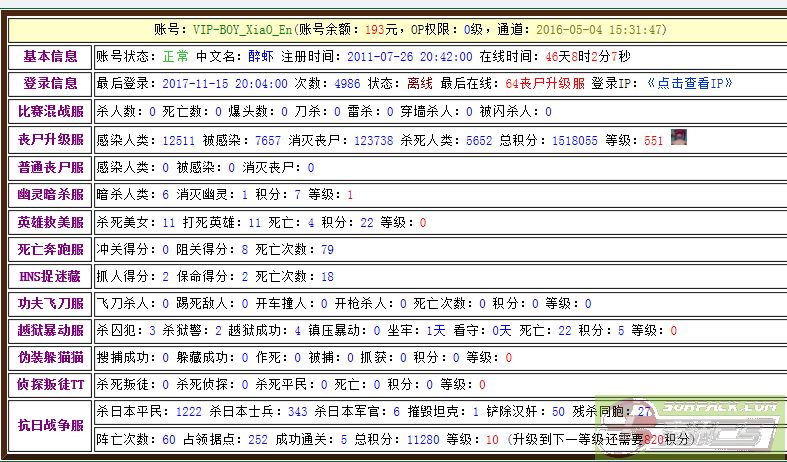The height and width of the screenshot is (462, 787).
Task: Click the 总积分 value 11280
Action: pos(423,440)
